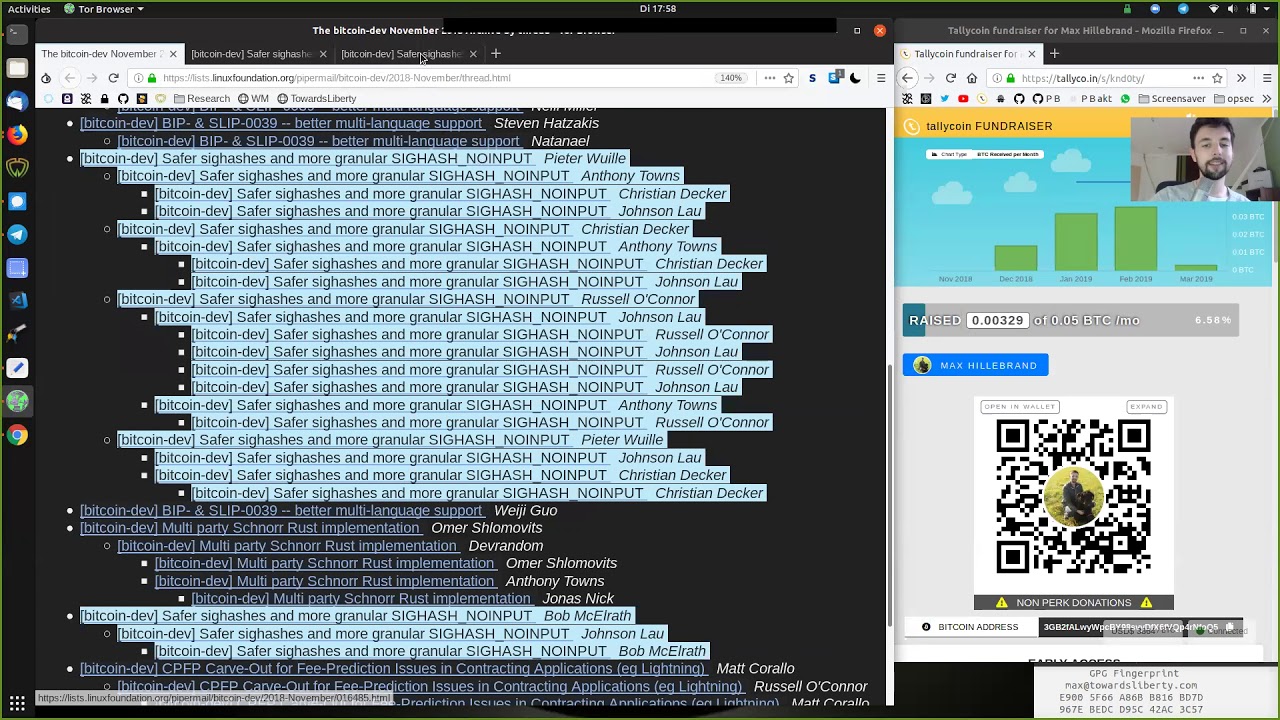Screen dimensions: 1280x720
Task: Open Firefox from the Ubuntu dock
Action: (17, 134)
